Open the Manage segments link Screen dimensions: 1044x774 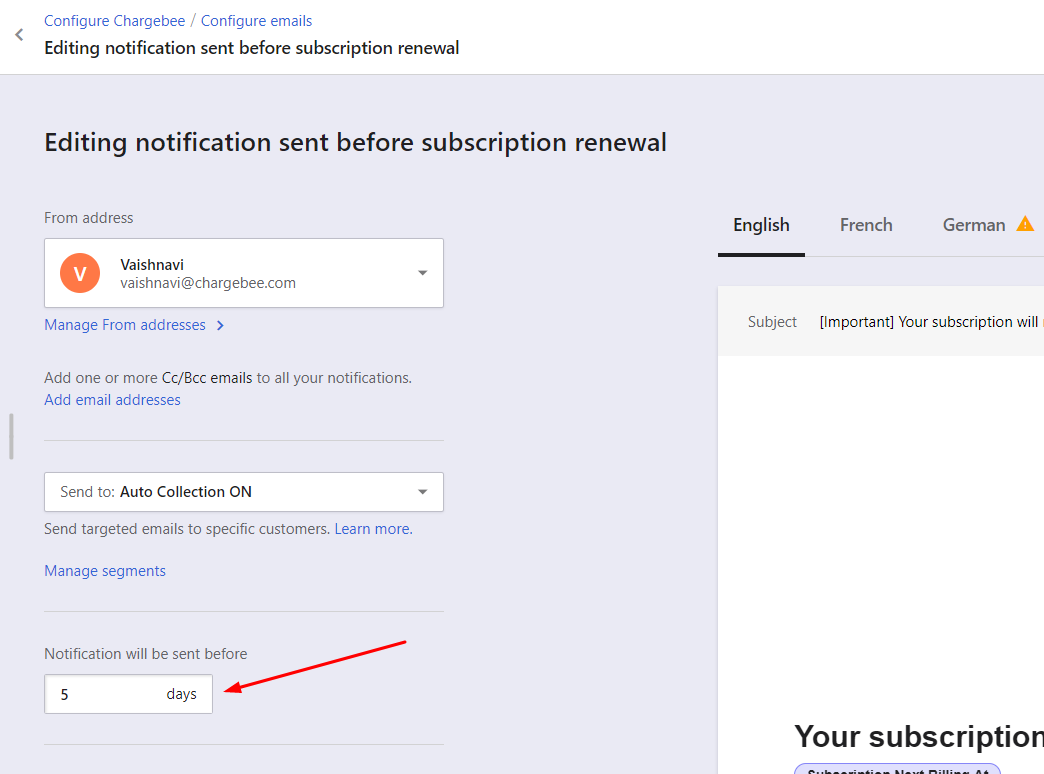coord(105,571)
